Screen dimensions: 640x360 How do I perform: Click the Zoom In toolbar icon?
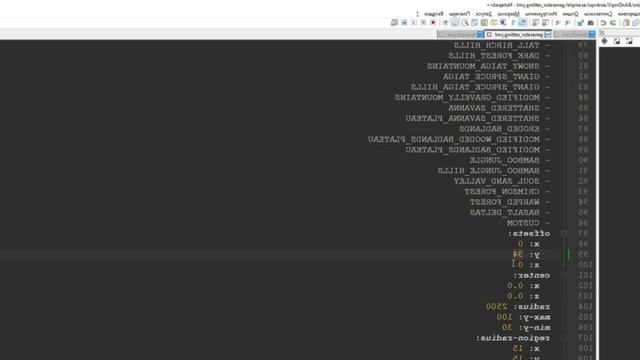[x=567, y=23]
